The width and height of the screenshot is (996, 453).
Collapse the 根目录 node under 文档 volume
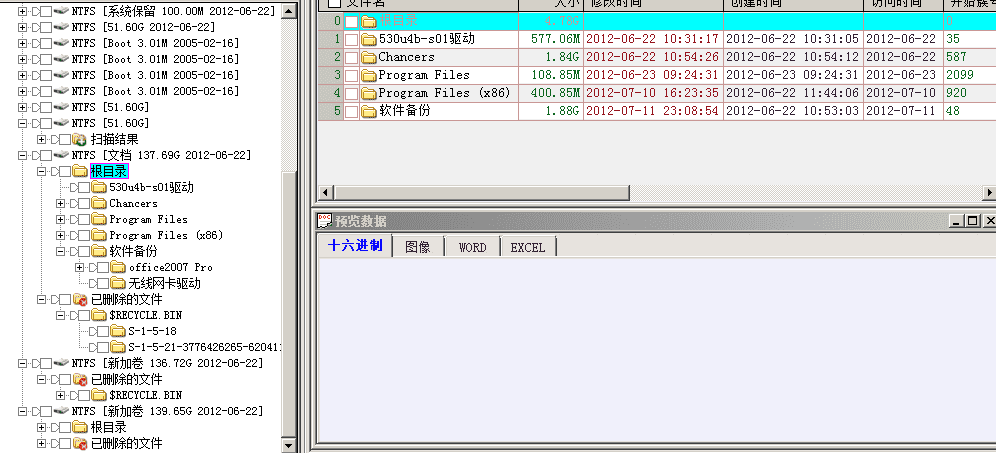(41, 171)
